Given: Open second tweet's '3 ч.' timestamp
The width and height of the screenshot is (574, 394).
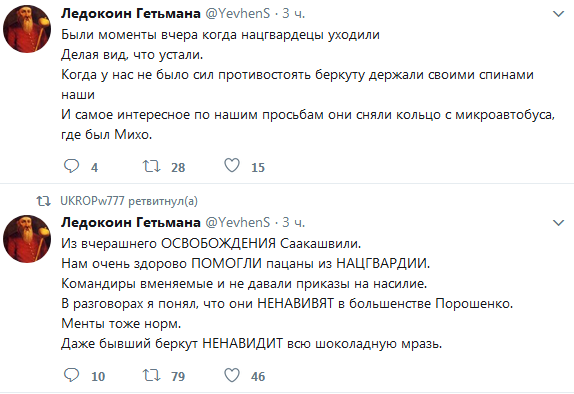Looking at the screenshot, I should (x=293, y=222).
